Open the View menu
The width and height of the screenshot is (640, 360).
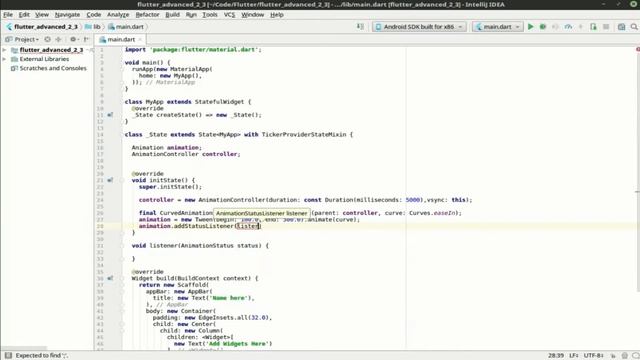pyautogui.click(x=42, y=15)
